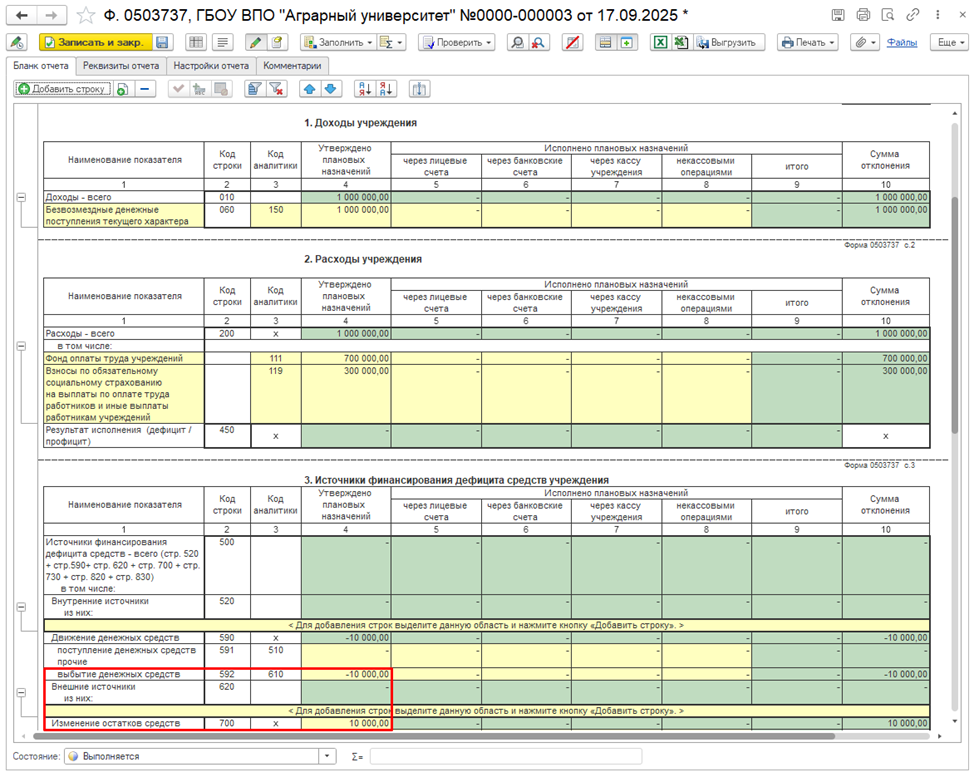Collapse the Внутренние источники group

pyautogui.click(x=22, y=607)
